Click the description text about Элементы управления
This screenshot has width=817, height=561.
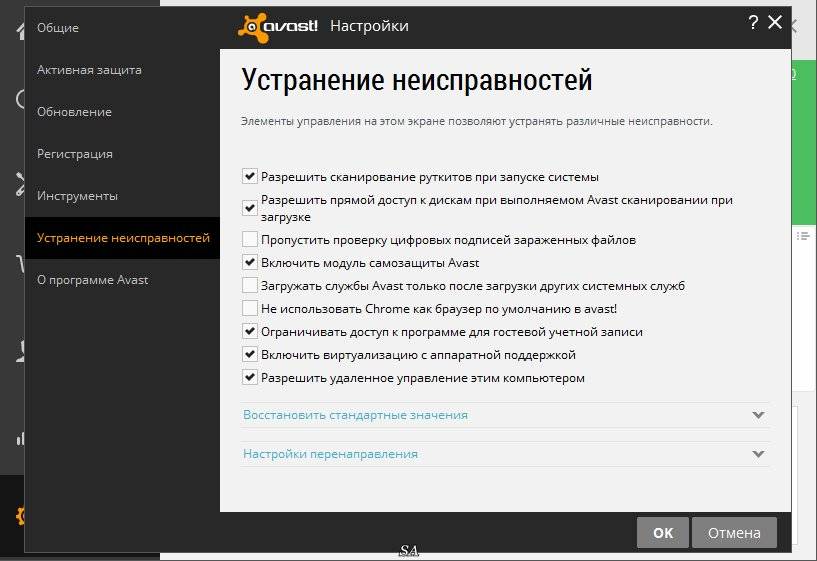click(476, 121)
